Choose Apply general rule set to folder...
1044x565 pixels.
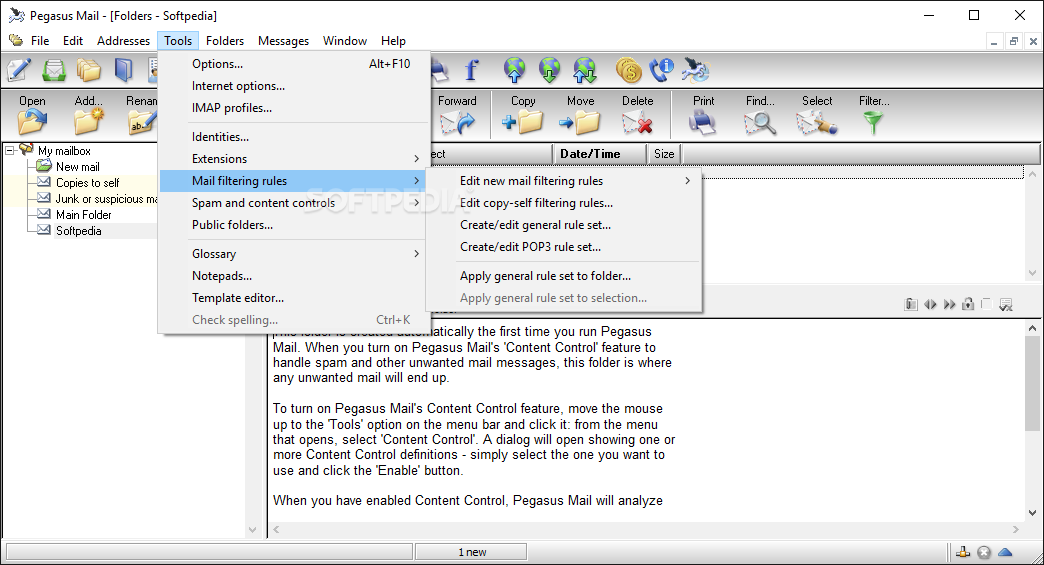[x=564, y=276]
